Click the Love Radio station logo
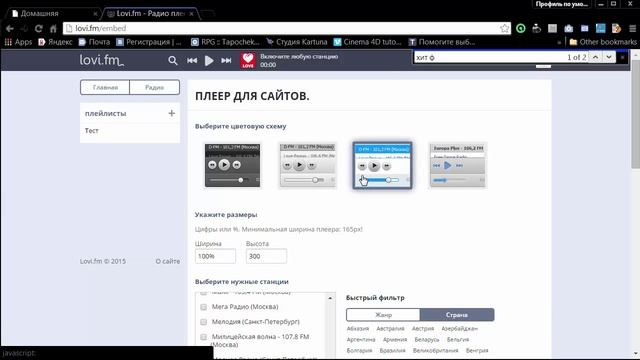 (x=248, y=60)
